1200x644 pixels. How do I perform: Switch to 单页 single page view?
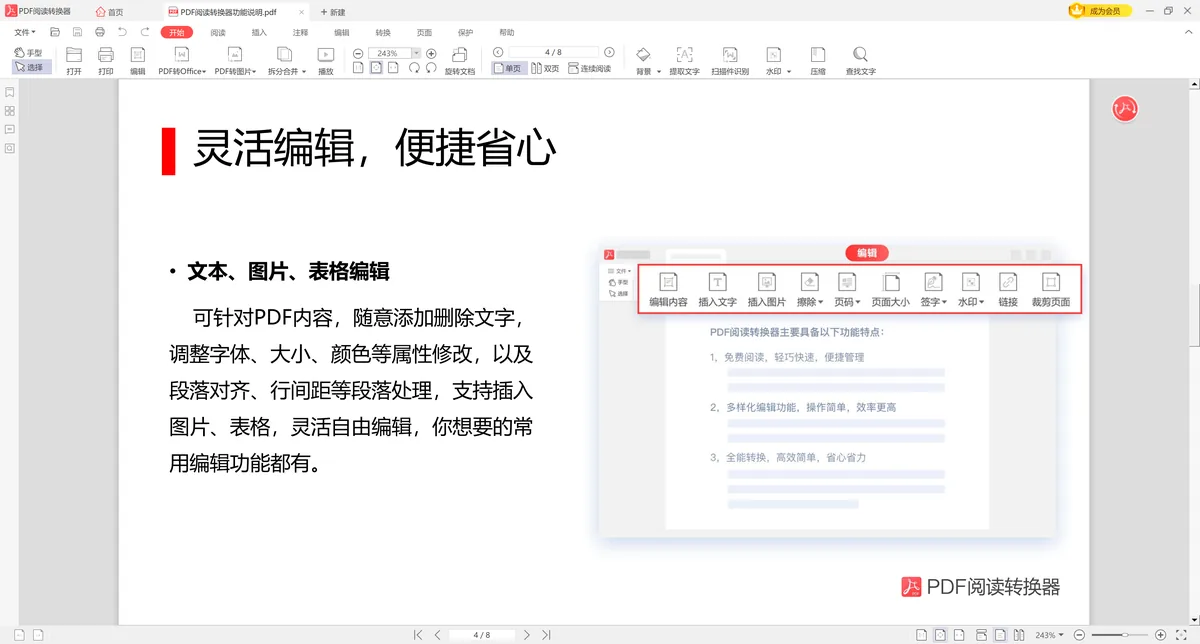point(508,68)
